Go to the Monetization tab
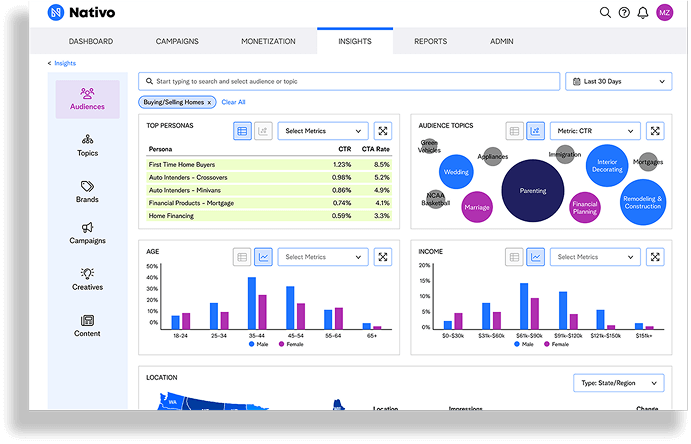Viewport: 691px width, 444px height. [x=268, y=41]
